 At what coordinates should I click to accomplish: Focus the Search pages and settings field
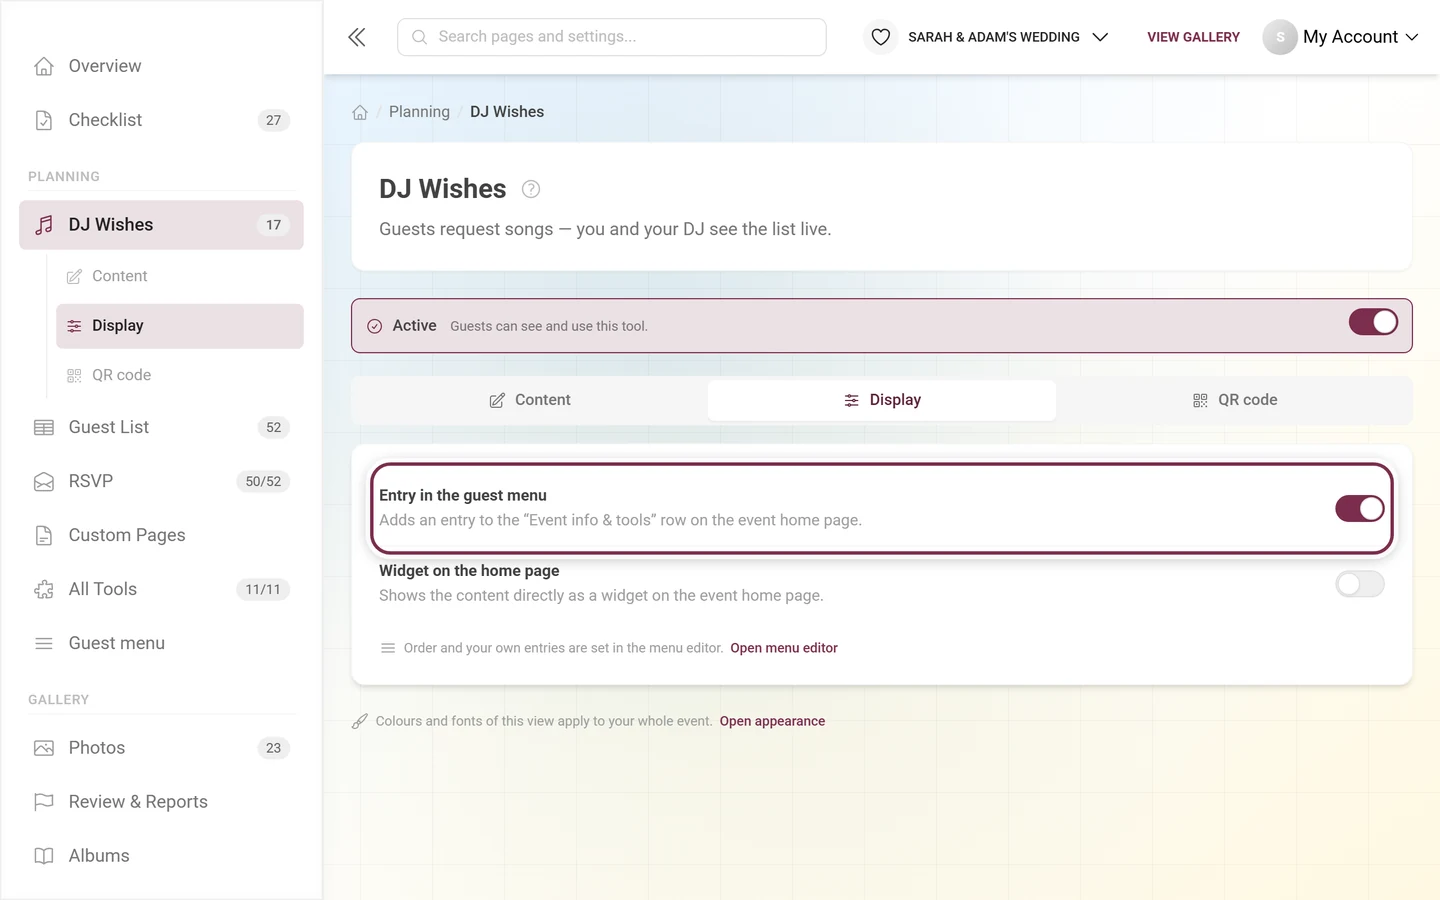click(612, 37)
